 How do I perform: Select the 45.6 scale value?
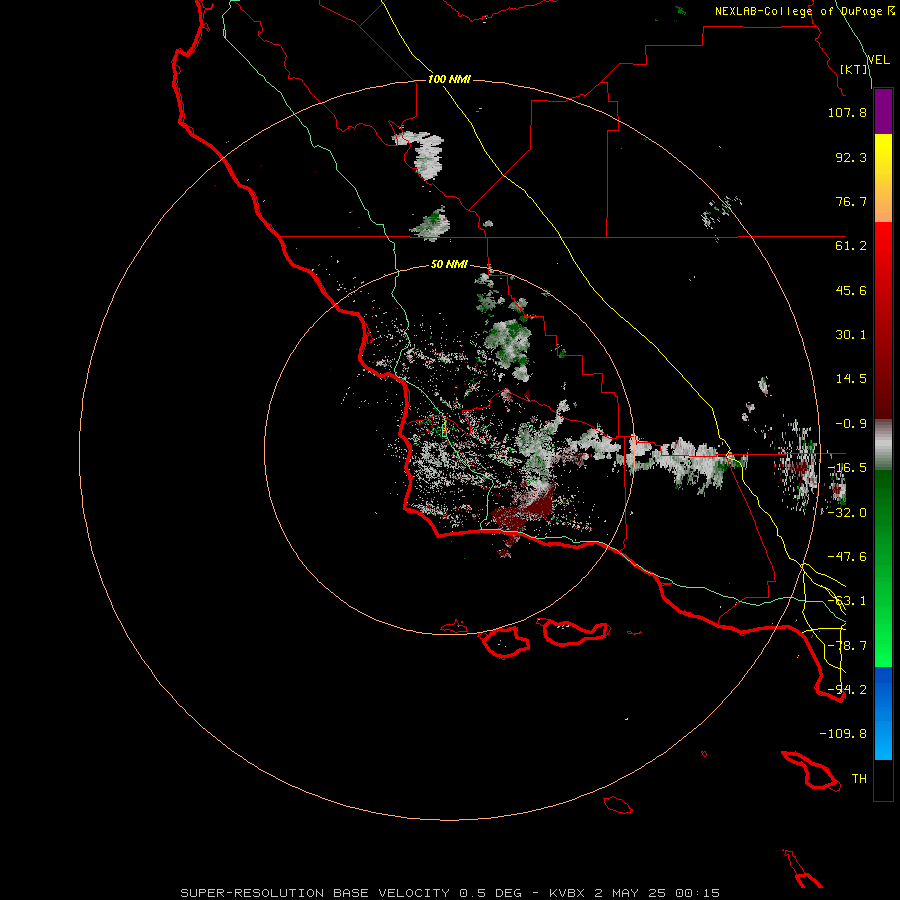tap(851, 290)
